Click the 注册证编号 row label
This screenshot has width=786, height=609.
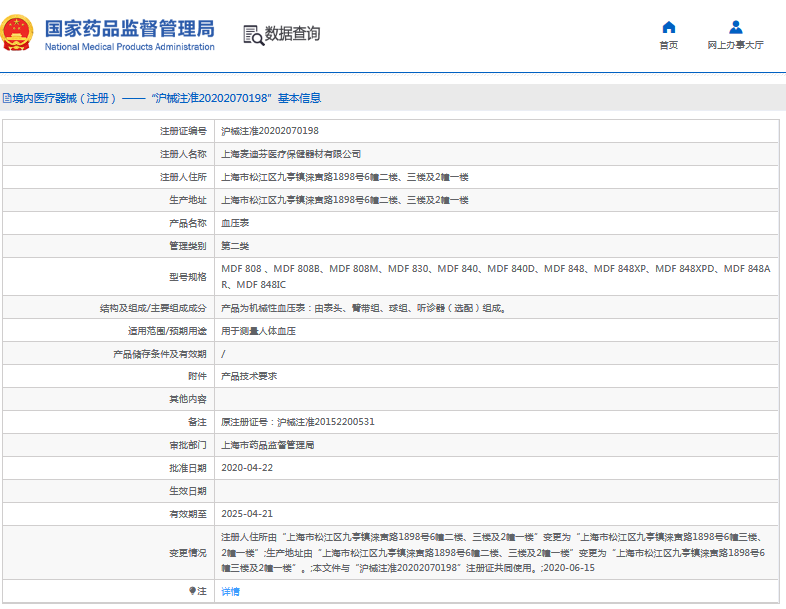click(x=183, y=131)
